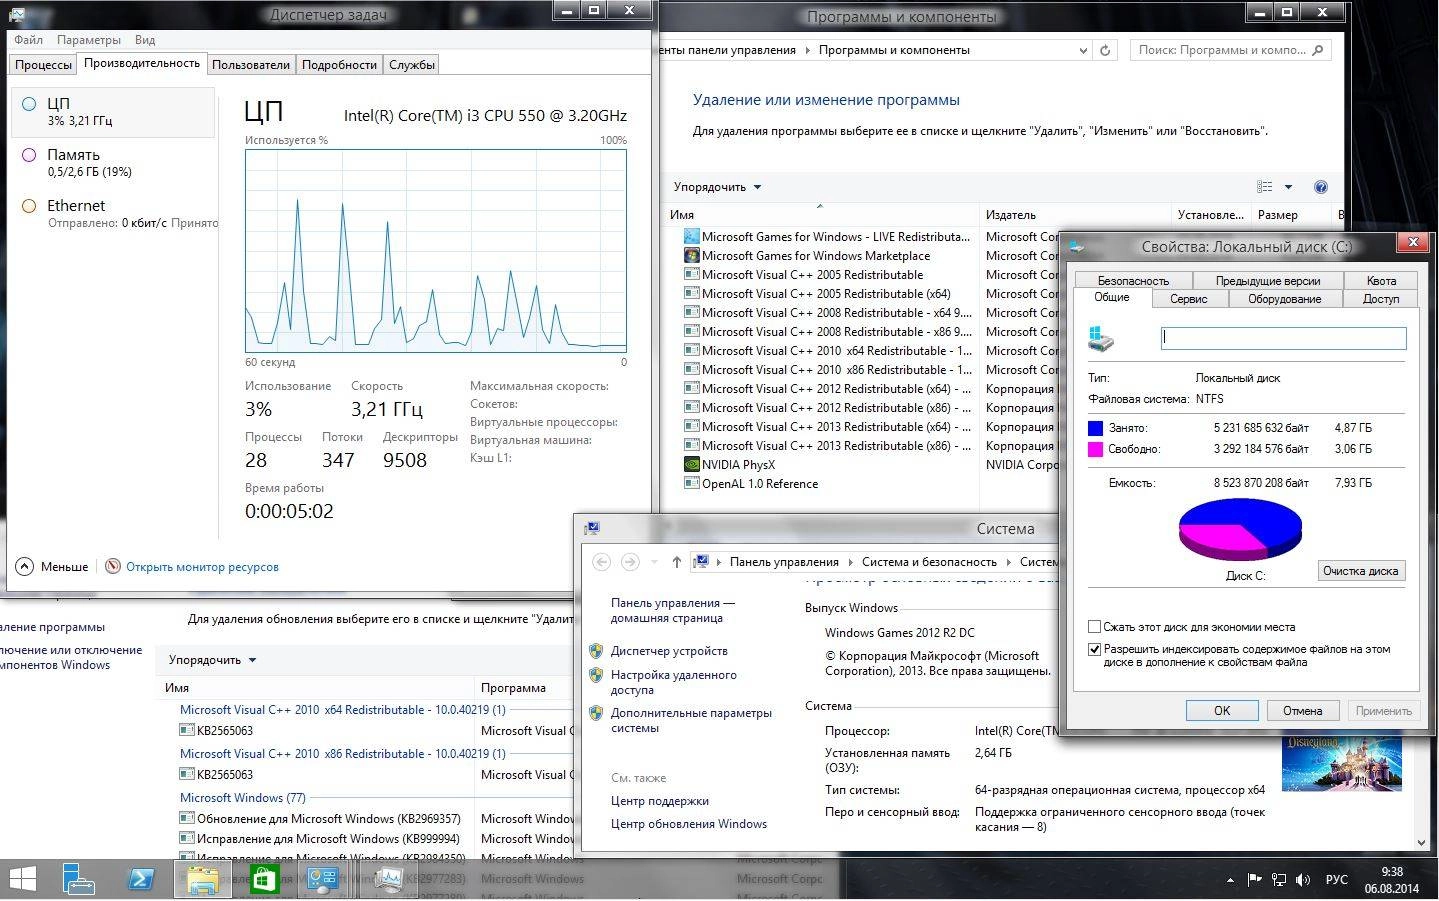1439x901 pixels.
Task: Open Диспетчер устройств link
Action: point(669,651)
